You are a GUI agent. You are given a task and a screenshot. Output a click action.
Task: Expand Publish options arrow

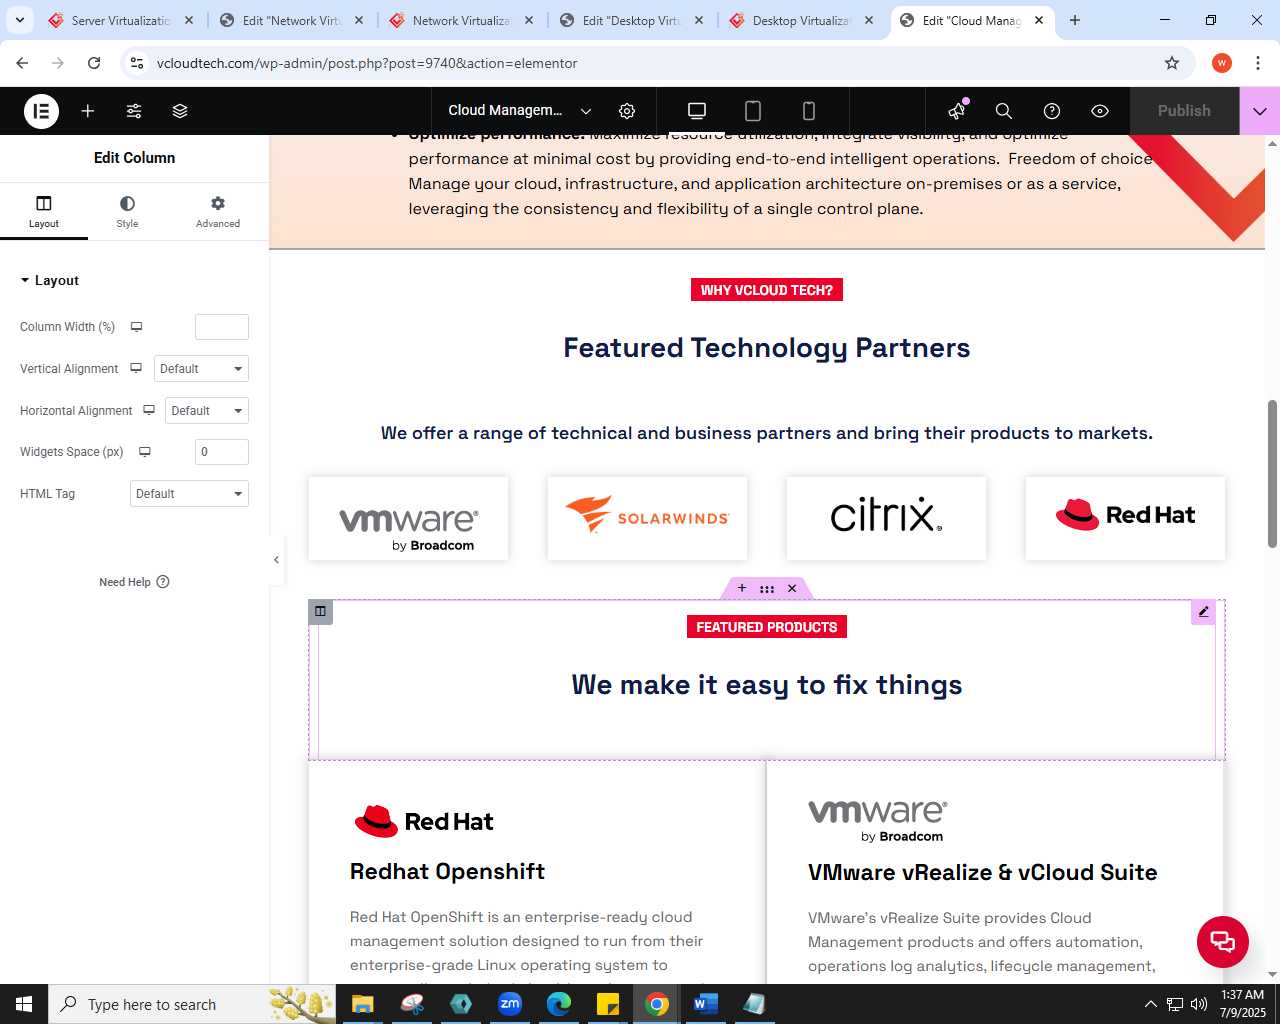1260,111
